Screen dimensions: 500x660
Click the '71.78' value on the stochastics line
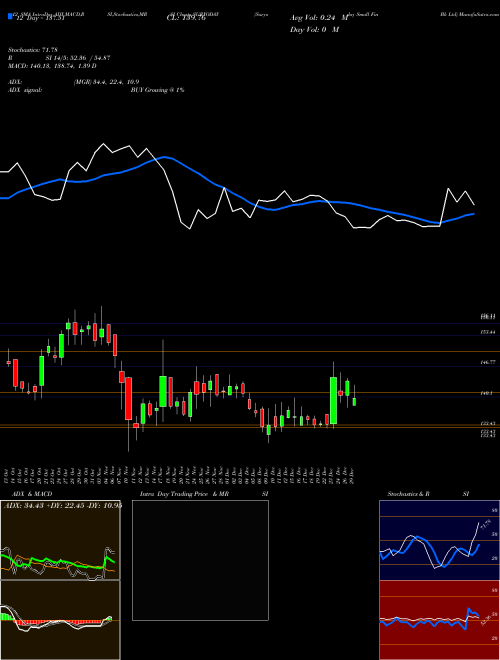click(x=485, y=526)
